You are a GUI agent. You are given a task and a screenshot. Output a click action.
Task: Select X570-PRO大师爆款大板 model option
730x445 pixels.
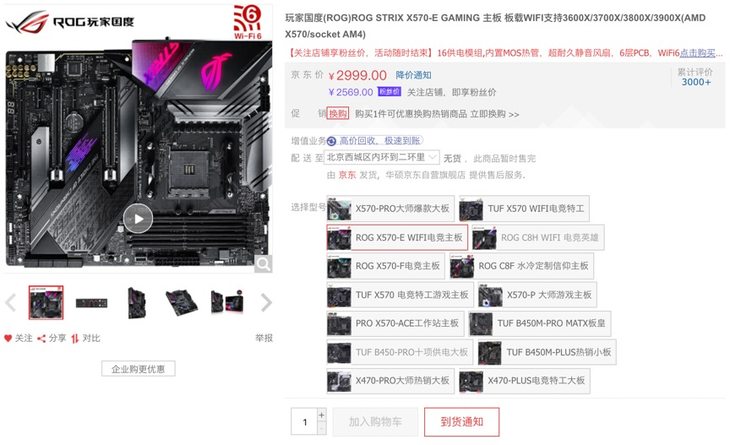tap(391, 209)
